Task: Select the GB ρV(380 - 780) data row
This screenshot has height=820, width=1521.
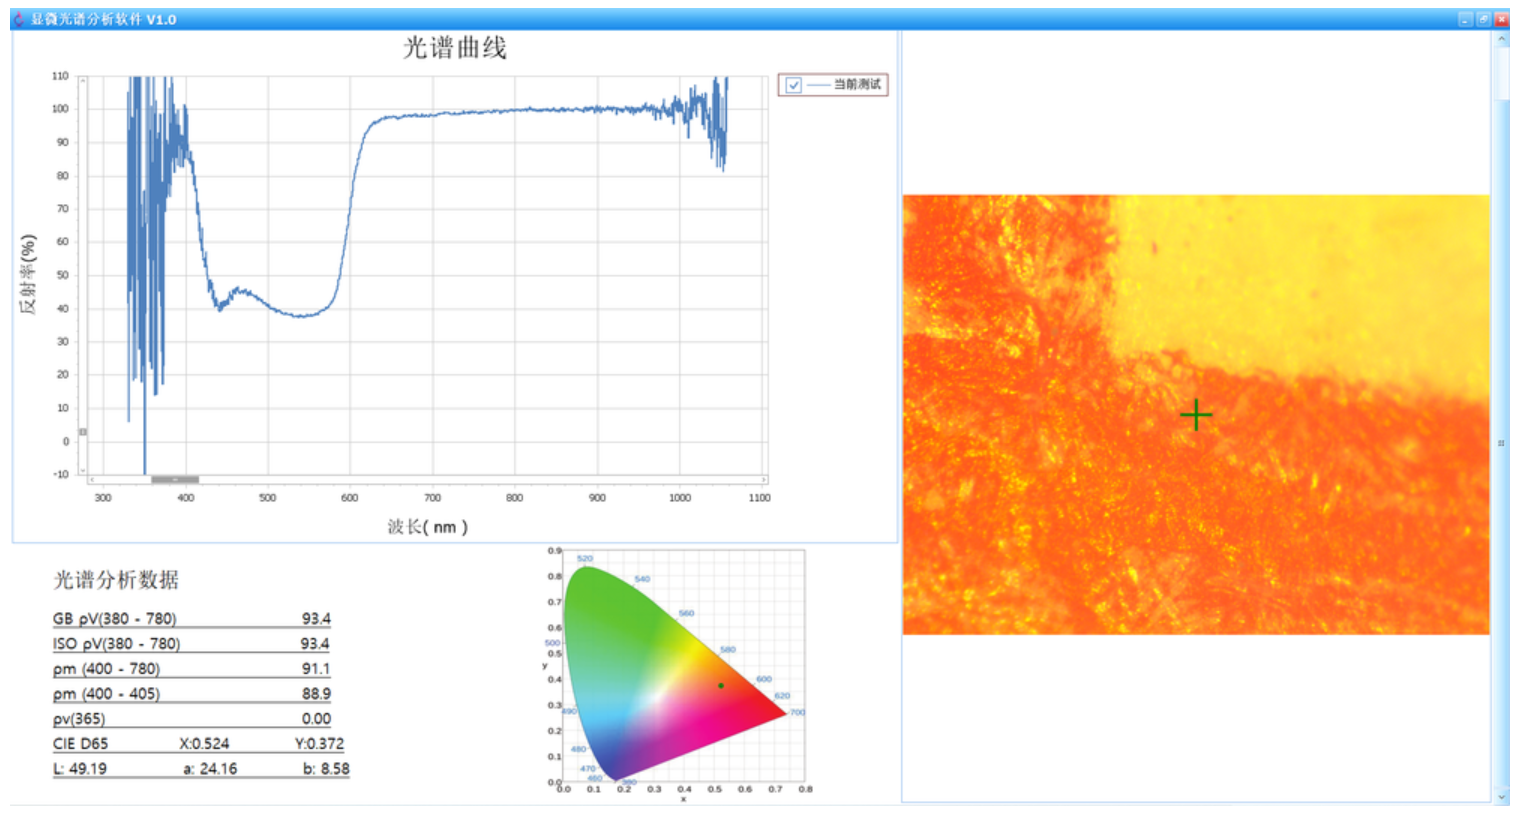Action: 191,619
